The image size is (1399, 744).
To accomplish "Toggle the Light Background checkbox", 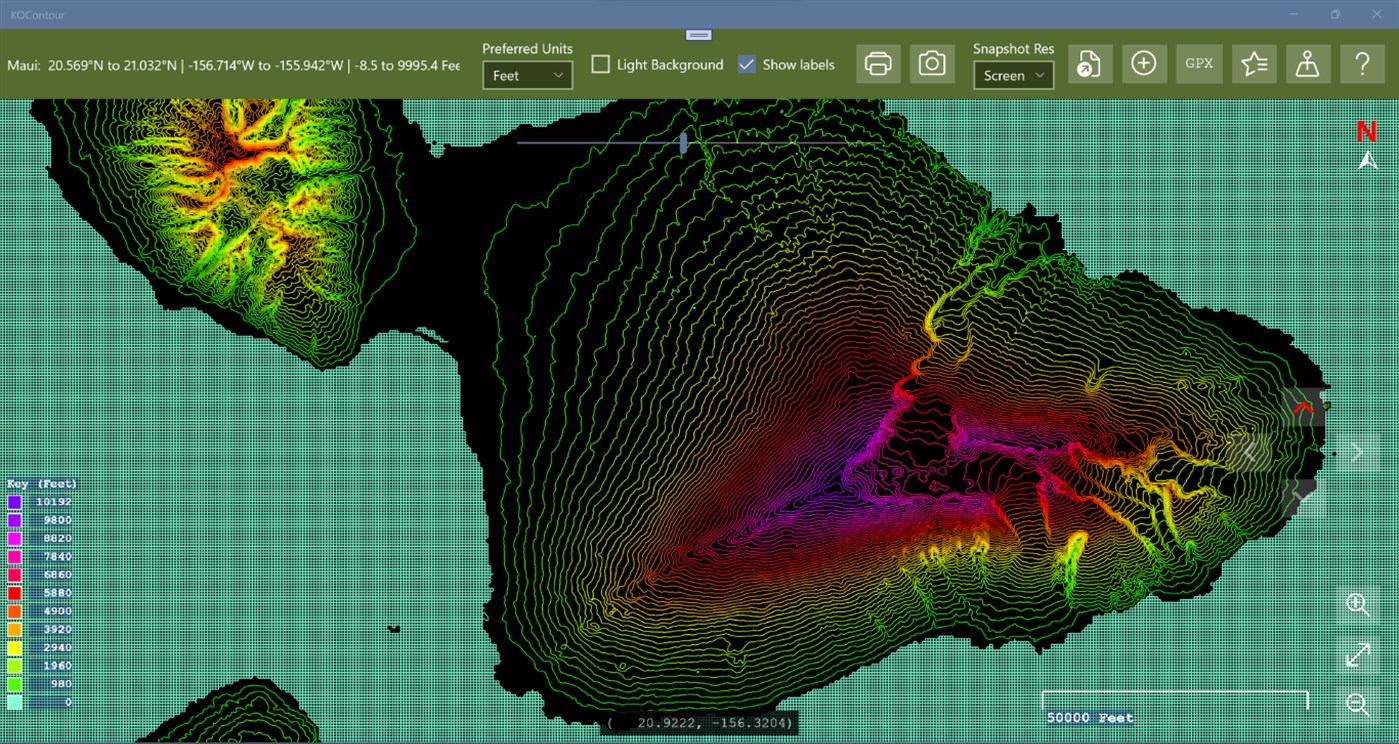I will coord(601,64).
